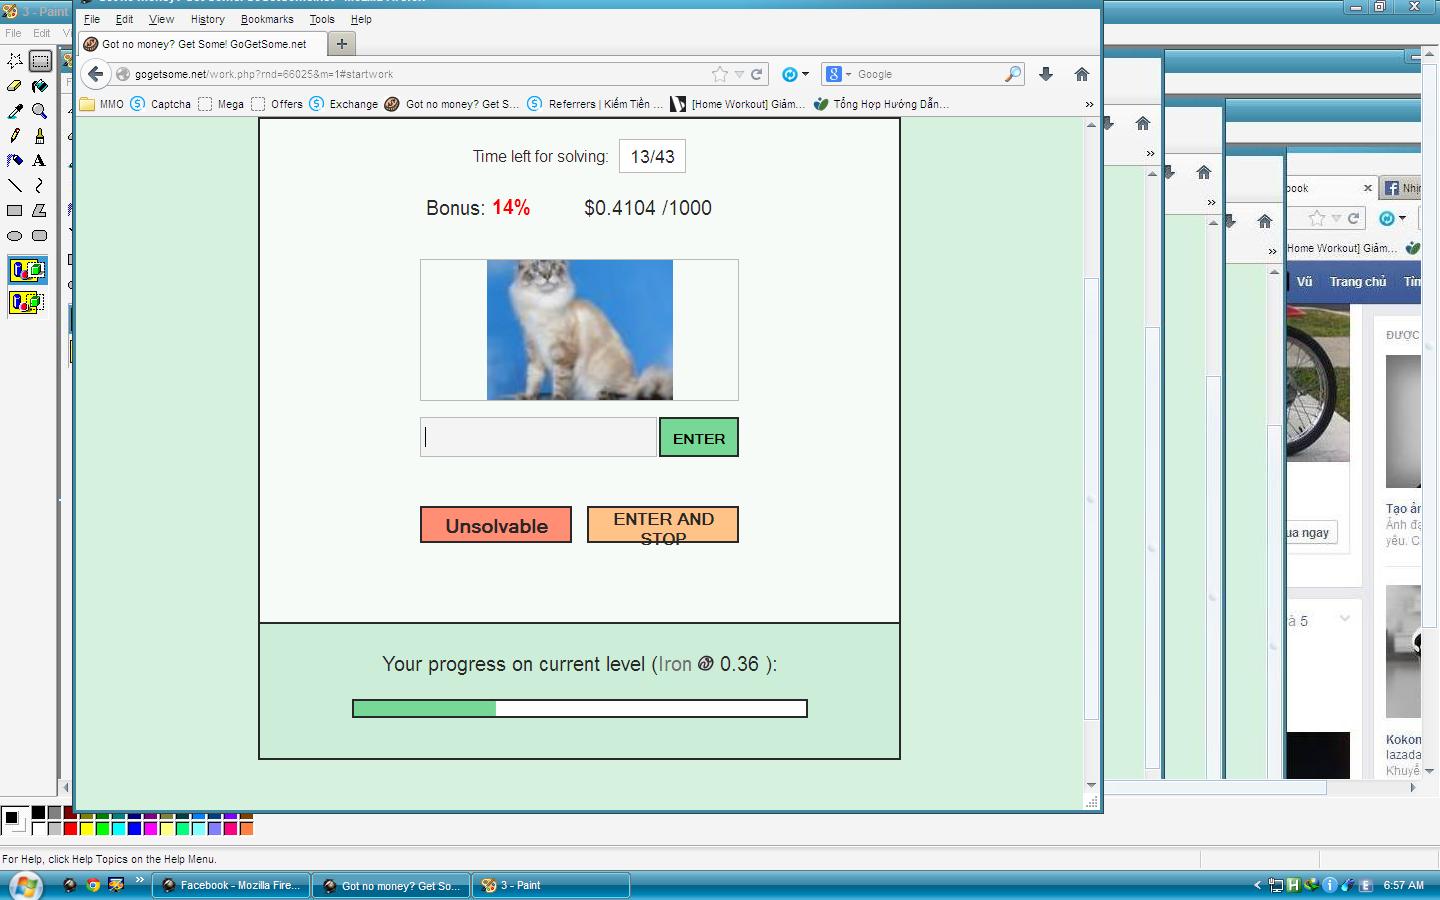Image resolution: width=1440 pixels, height=900 pixels.
Task: Enable transparent selection option in Paint
Action: 27,301
